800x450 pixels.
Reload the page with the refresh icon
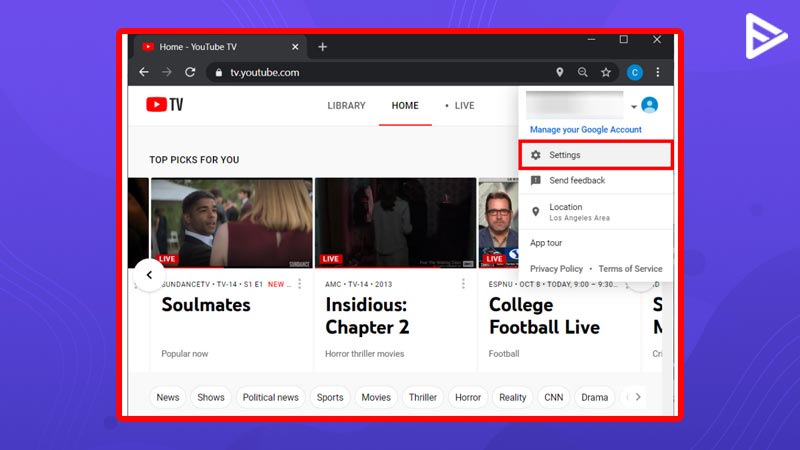190,72
